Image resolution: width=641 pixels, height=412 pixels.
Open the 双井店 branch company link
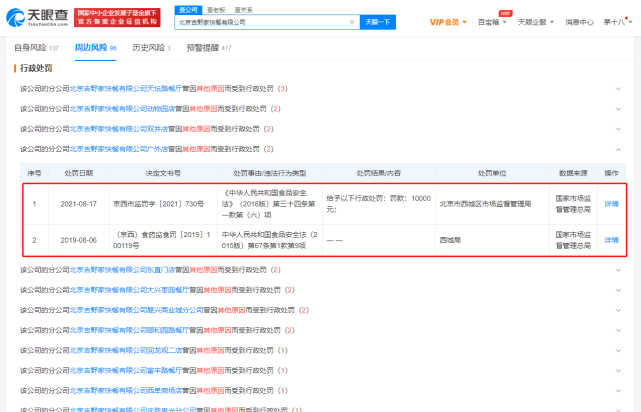click(x=119, y=129)
